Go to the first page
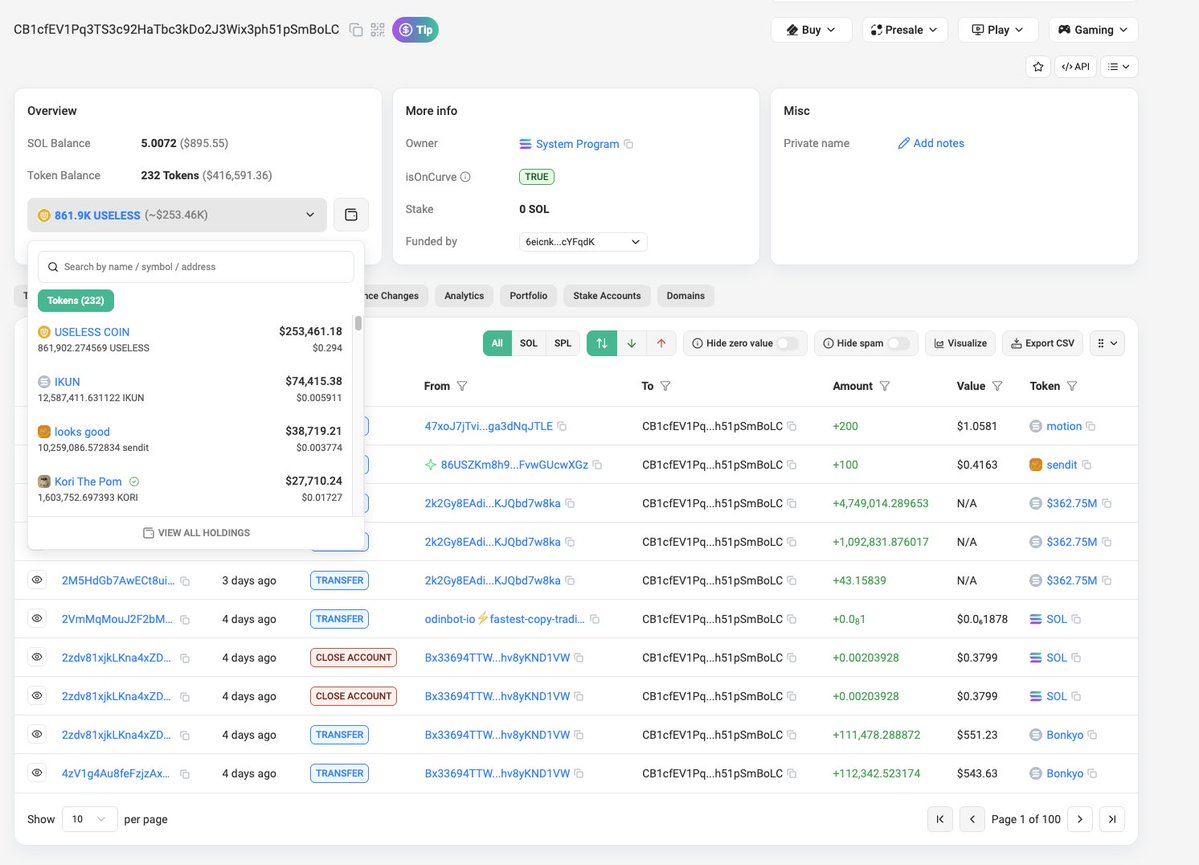The width and height of the screenshot is (1199, 865). click(940, 819)
